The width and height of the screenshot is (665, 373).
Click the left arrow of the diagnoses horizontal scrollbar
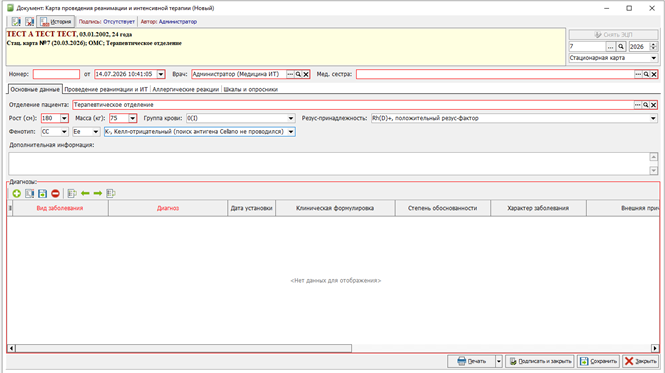(x=11, y=348)
